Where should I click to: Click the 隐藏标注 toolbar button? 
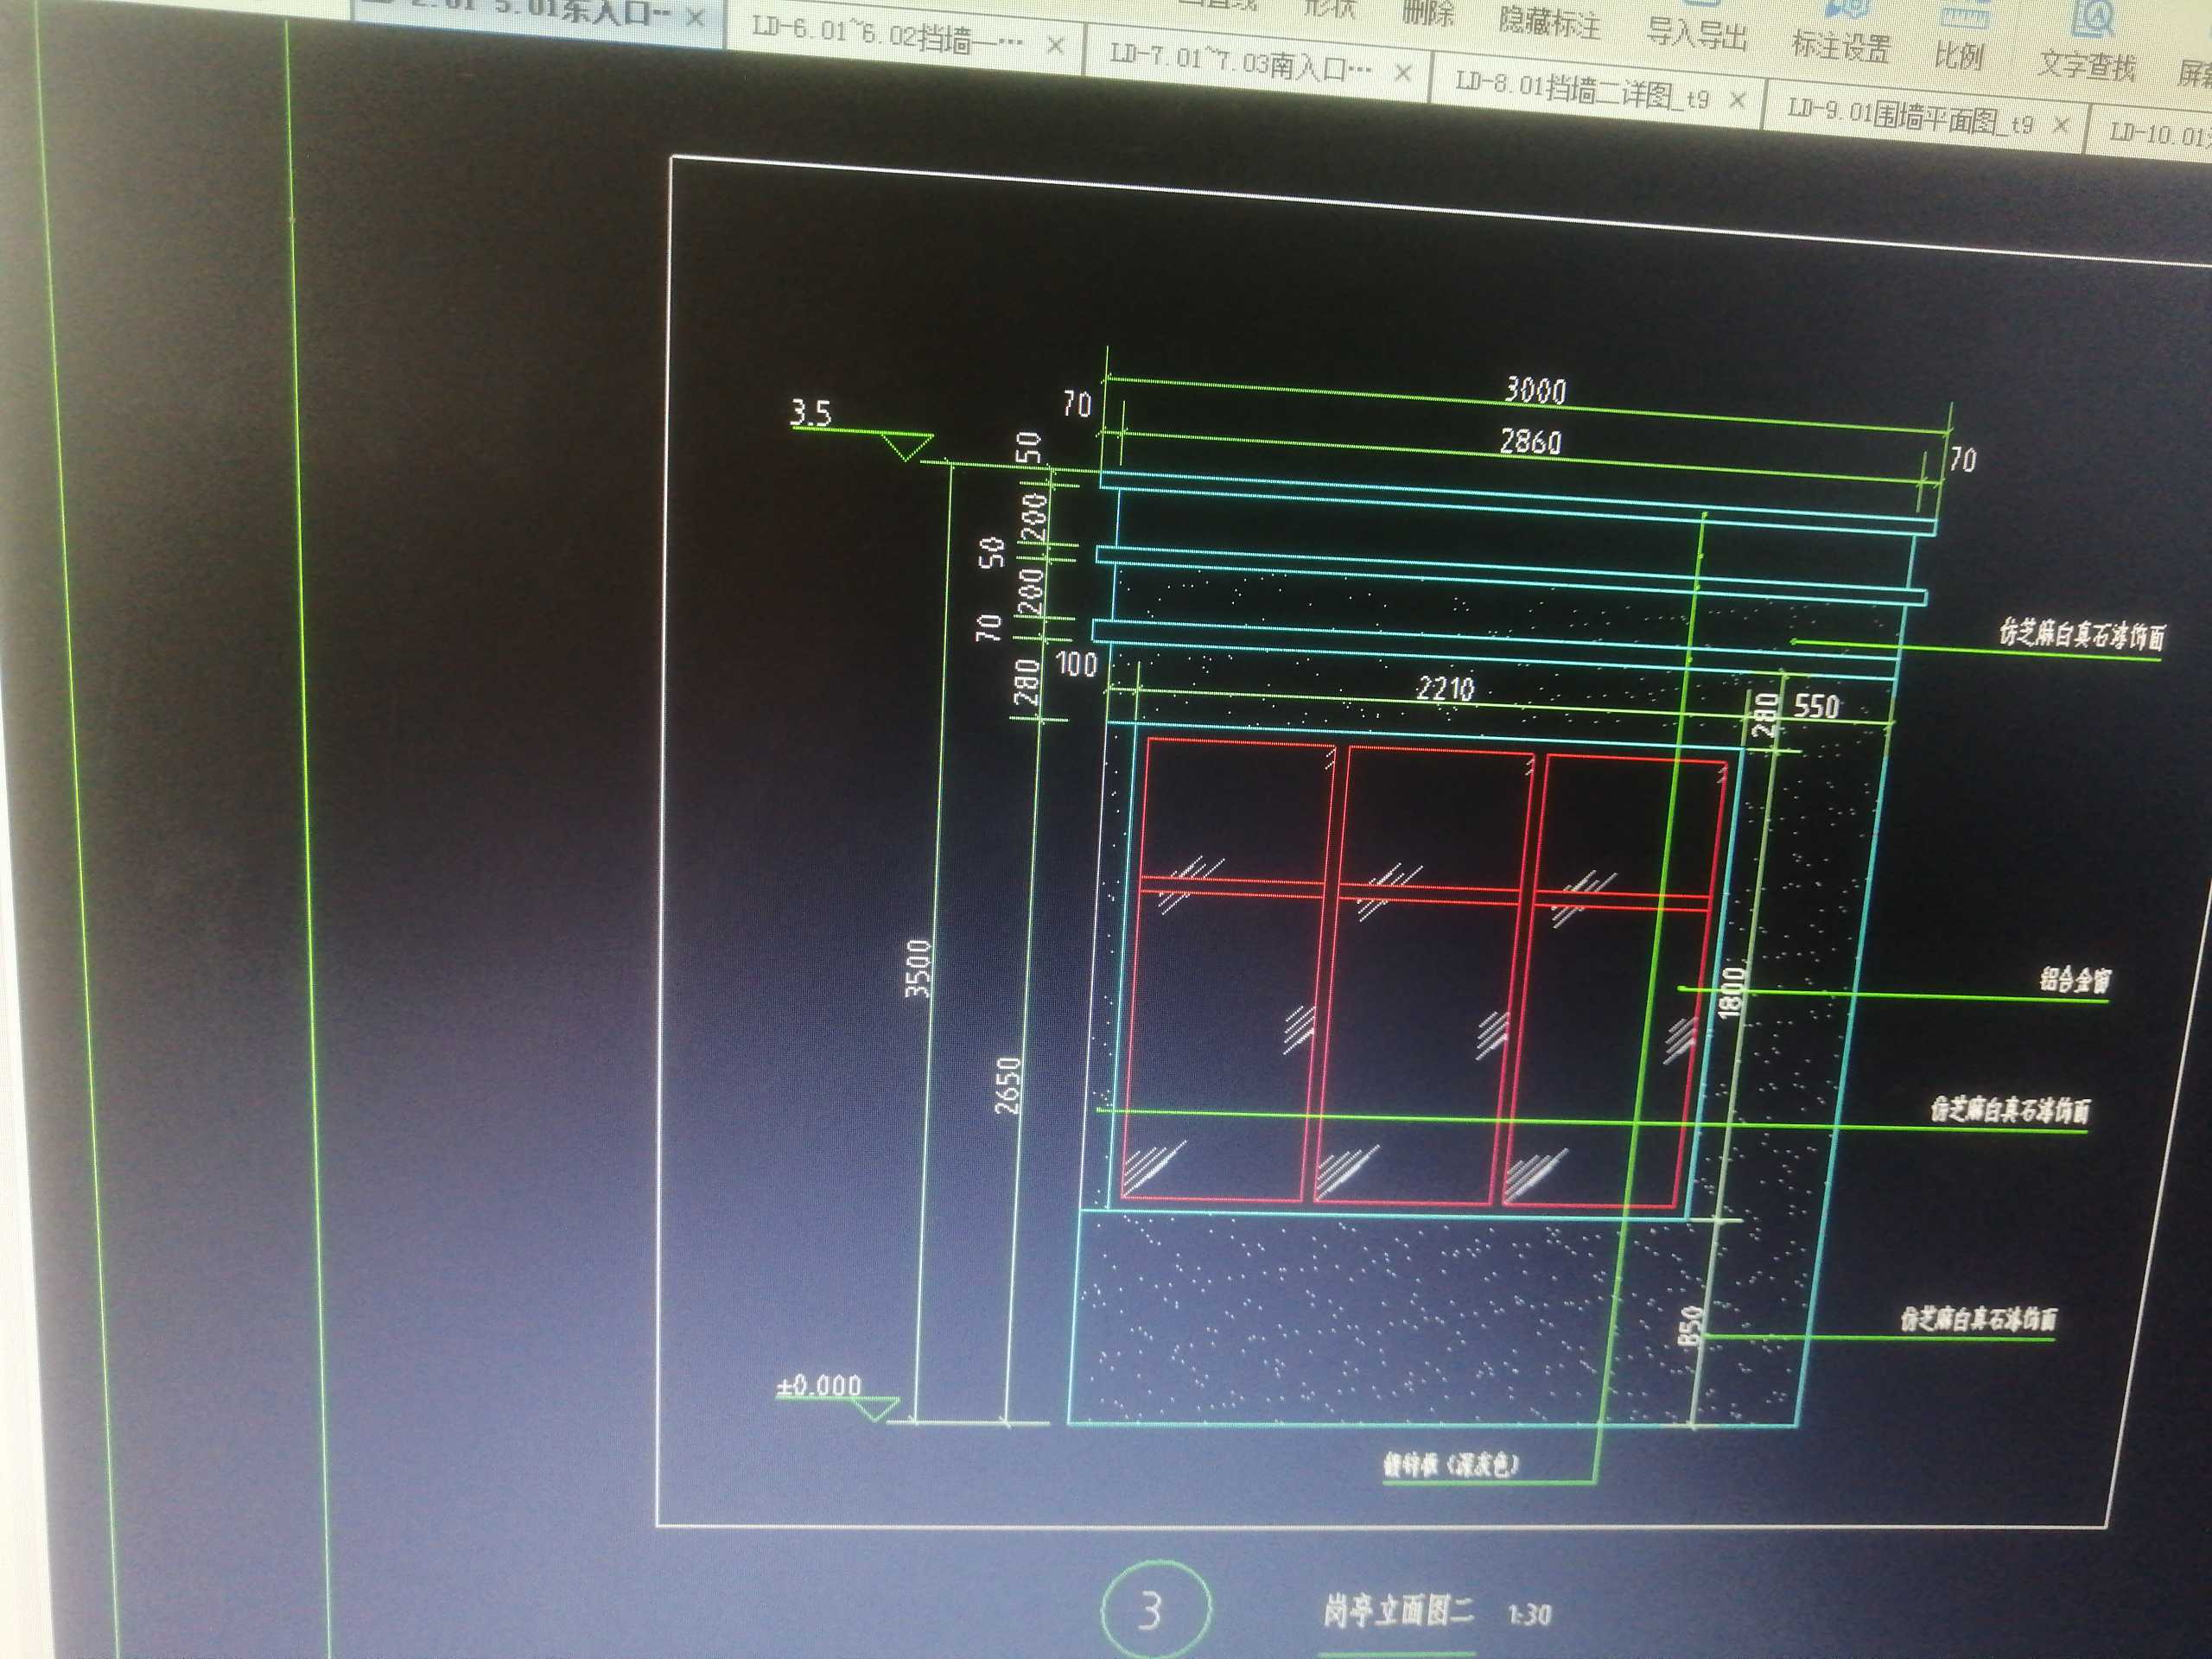(1549, 23)
